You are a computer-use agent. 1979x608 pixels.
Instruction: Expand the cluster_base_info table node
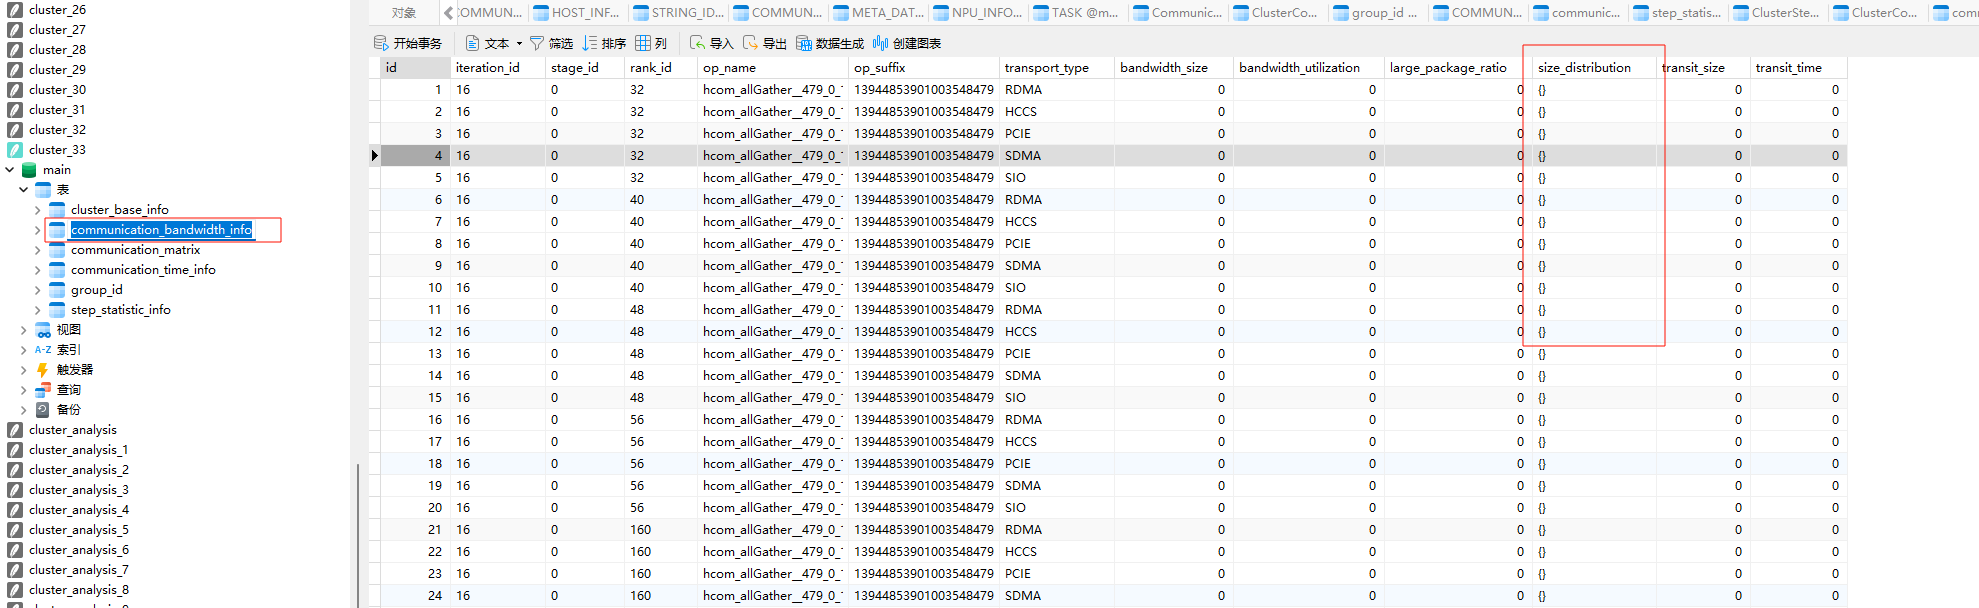pyautogui.click(x=38, y=210)
